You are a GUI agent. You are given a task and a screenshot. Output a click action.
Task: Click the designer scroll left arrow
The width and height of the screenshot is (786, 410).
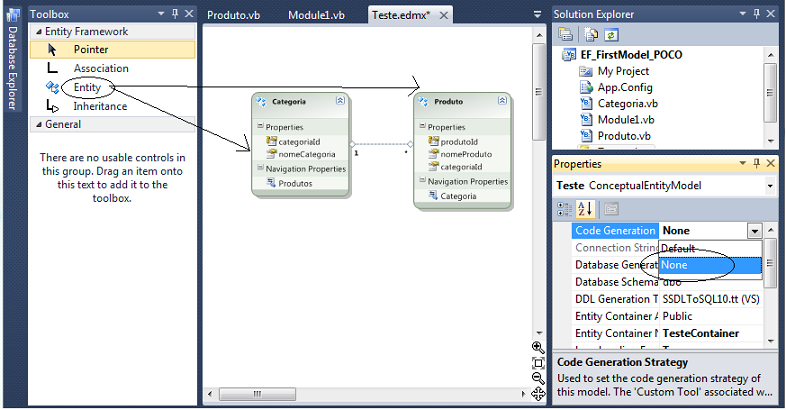click(210, 394)
